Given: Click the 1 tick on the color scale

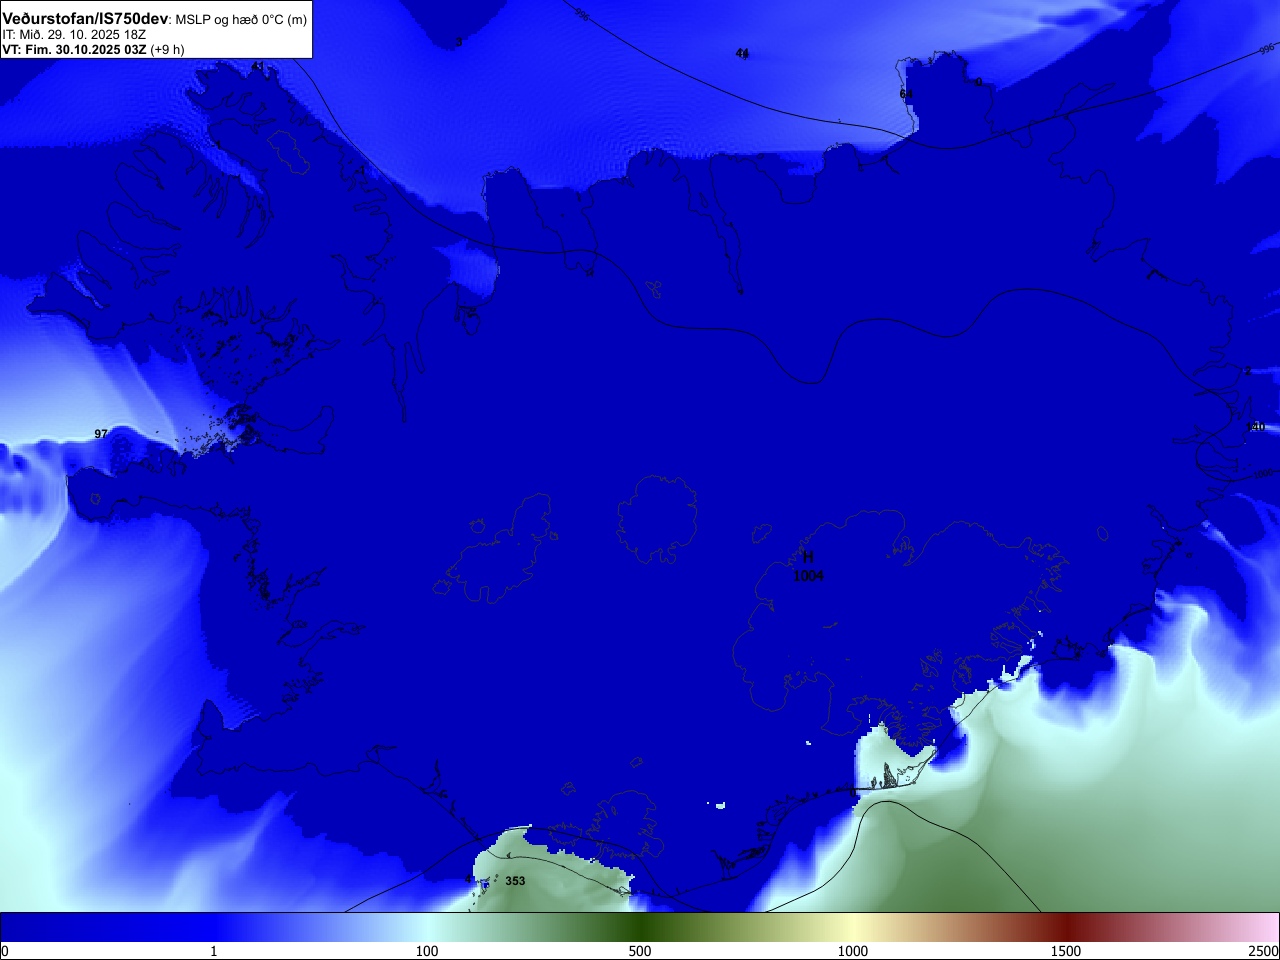Looking at the screenshot, I should click(x=213, y=951).
